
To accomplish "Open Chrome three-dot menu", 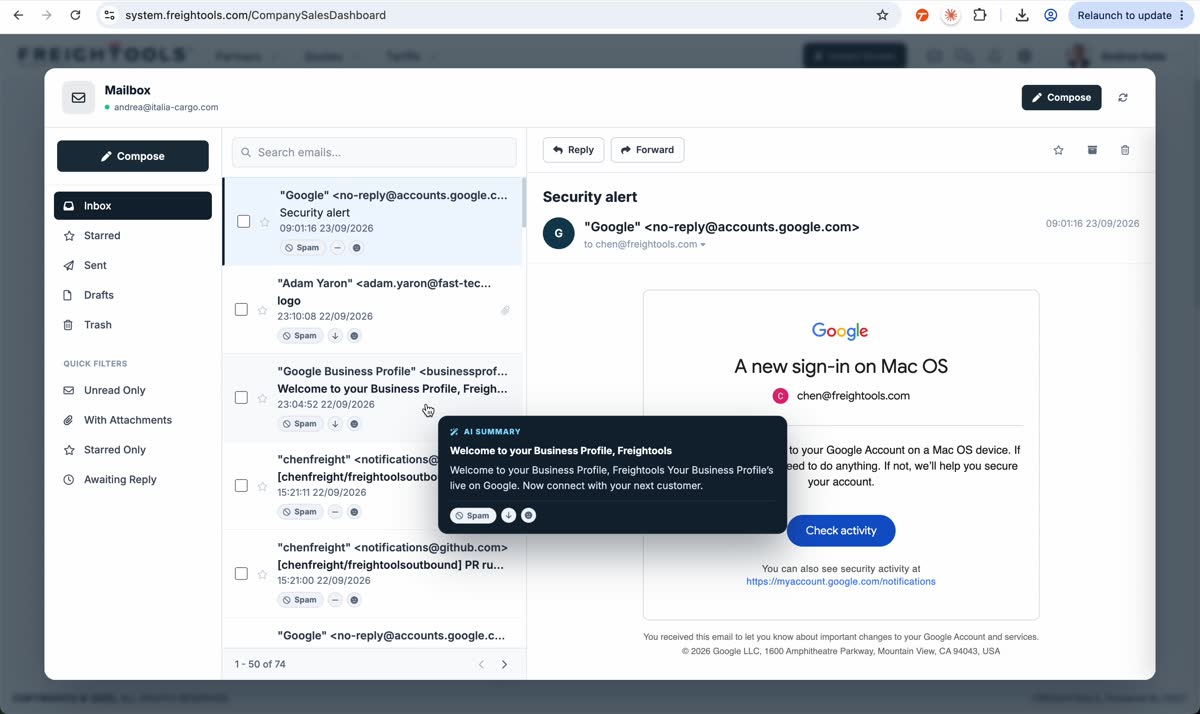I will pyautogui.click(x=1181, y=15).
